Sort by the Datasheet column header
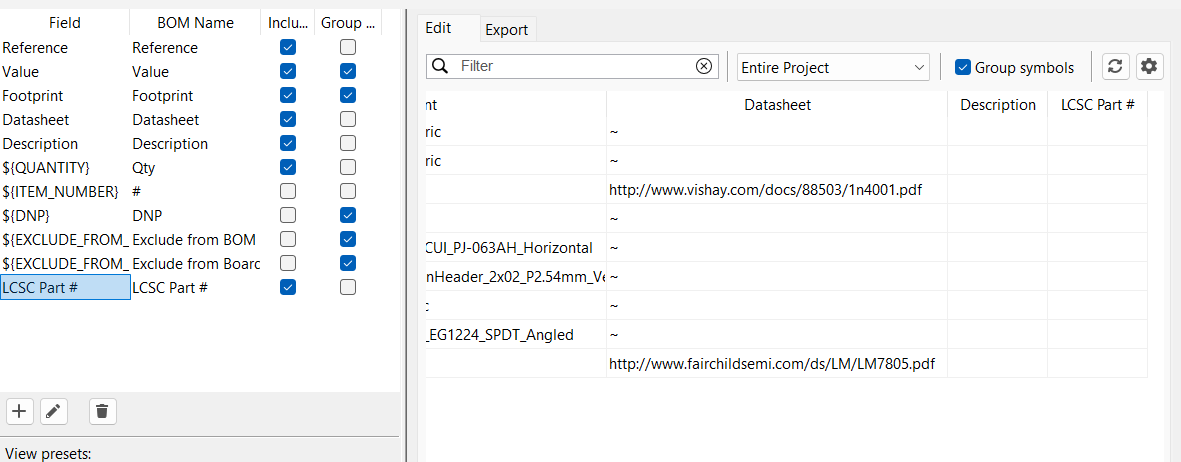Image resolution: width=1181 pixels, height=462 pixels. [777, 105]
